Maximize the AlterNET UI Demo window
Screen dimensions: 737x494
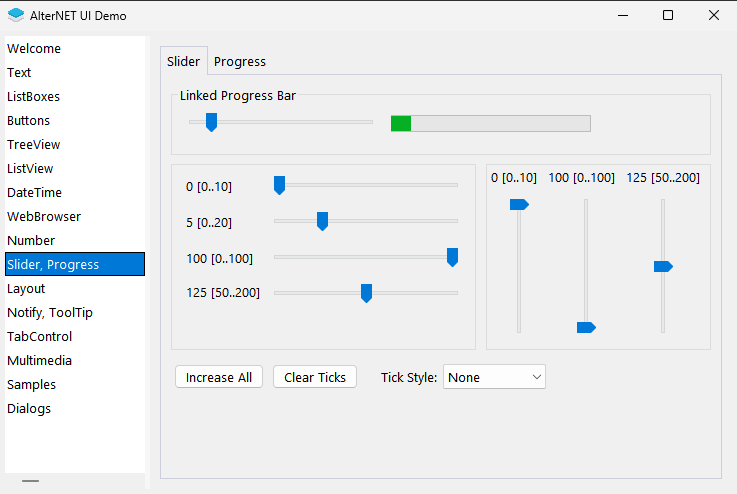click(668, 15)
